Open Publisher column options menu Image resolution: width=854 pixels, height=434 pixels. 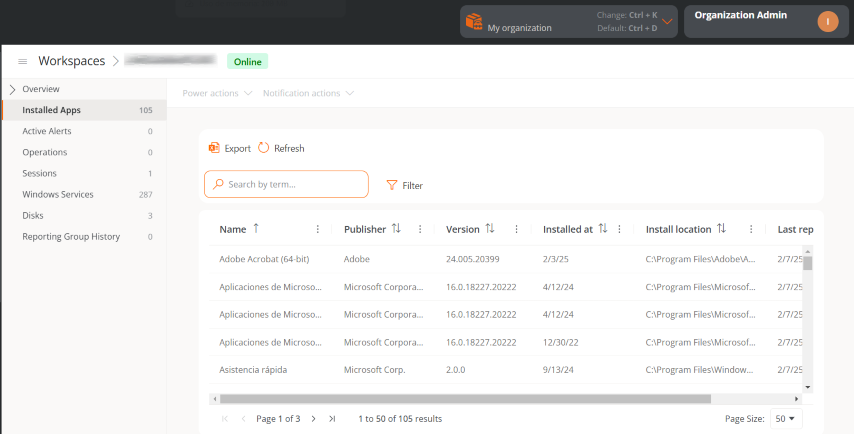pyautogui.click(x=420, y=229)
